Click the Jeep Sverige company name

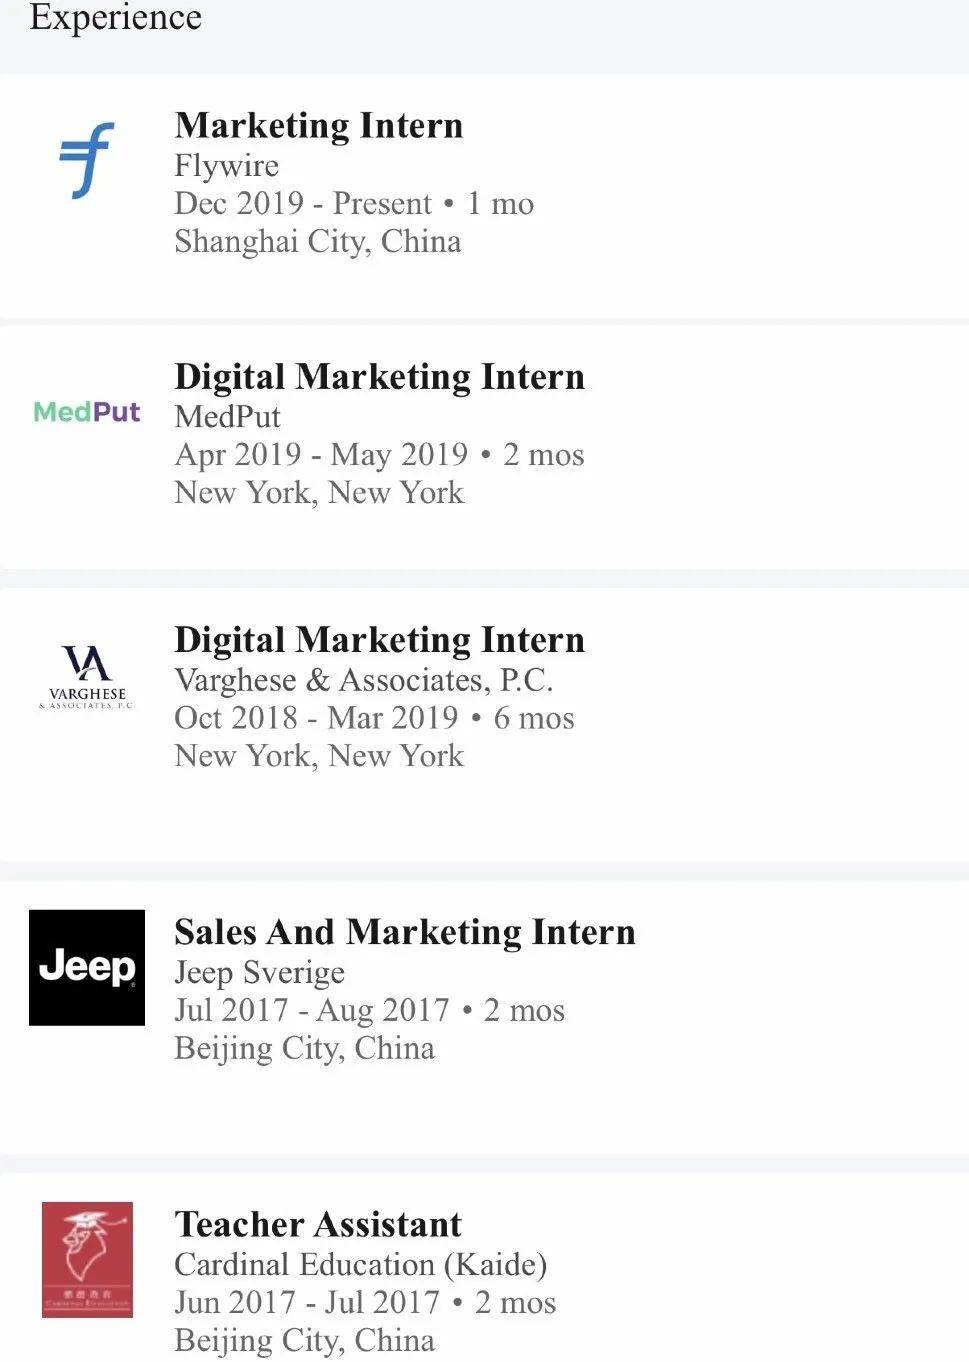click(x=260, y=973)
